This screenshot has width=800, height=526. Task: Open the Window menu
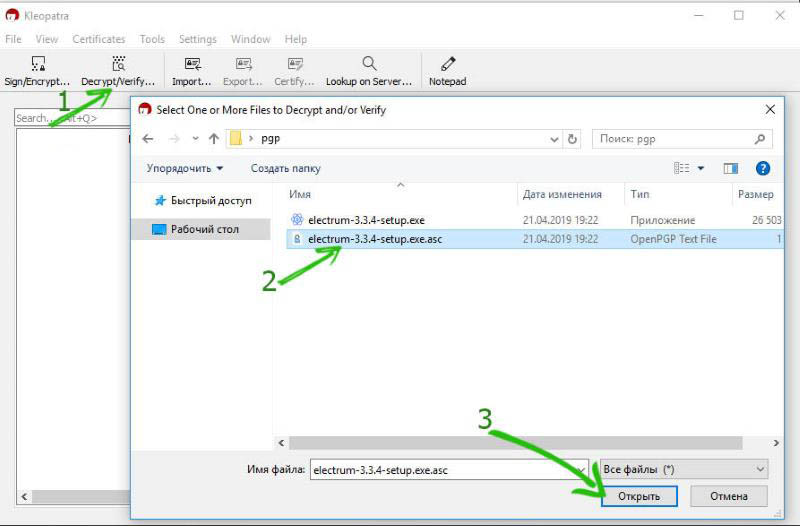pyautogui.click(x=251, y=39)
